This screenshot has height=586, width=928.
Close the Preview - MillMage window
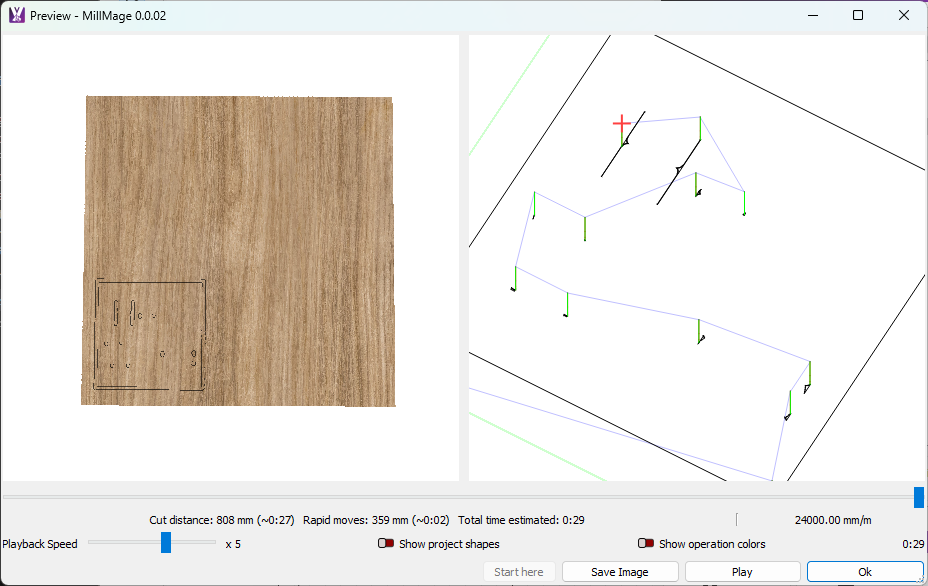tap(904, 15)
